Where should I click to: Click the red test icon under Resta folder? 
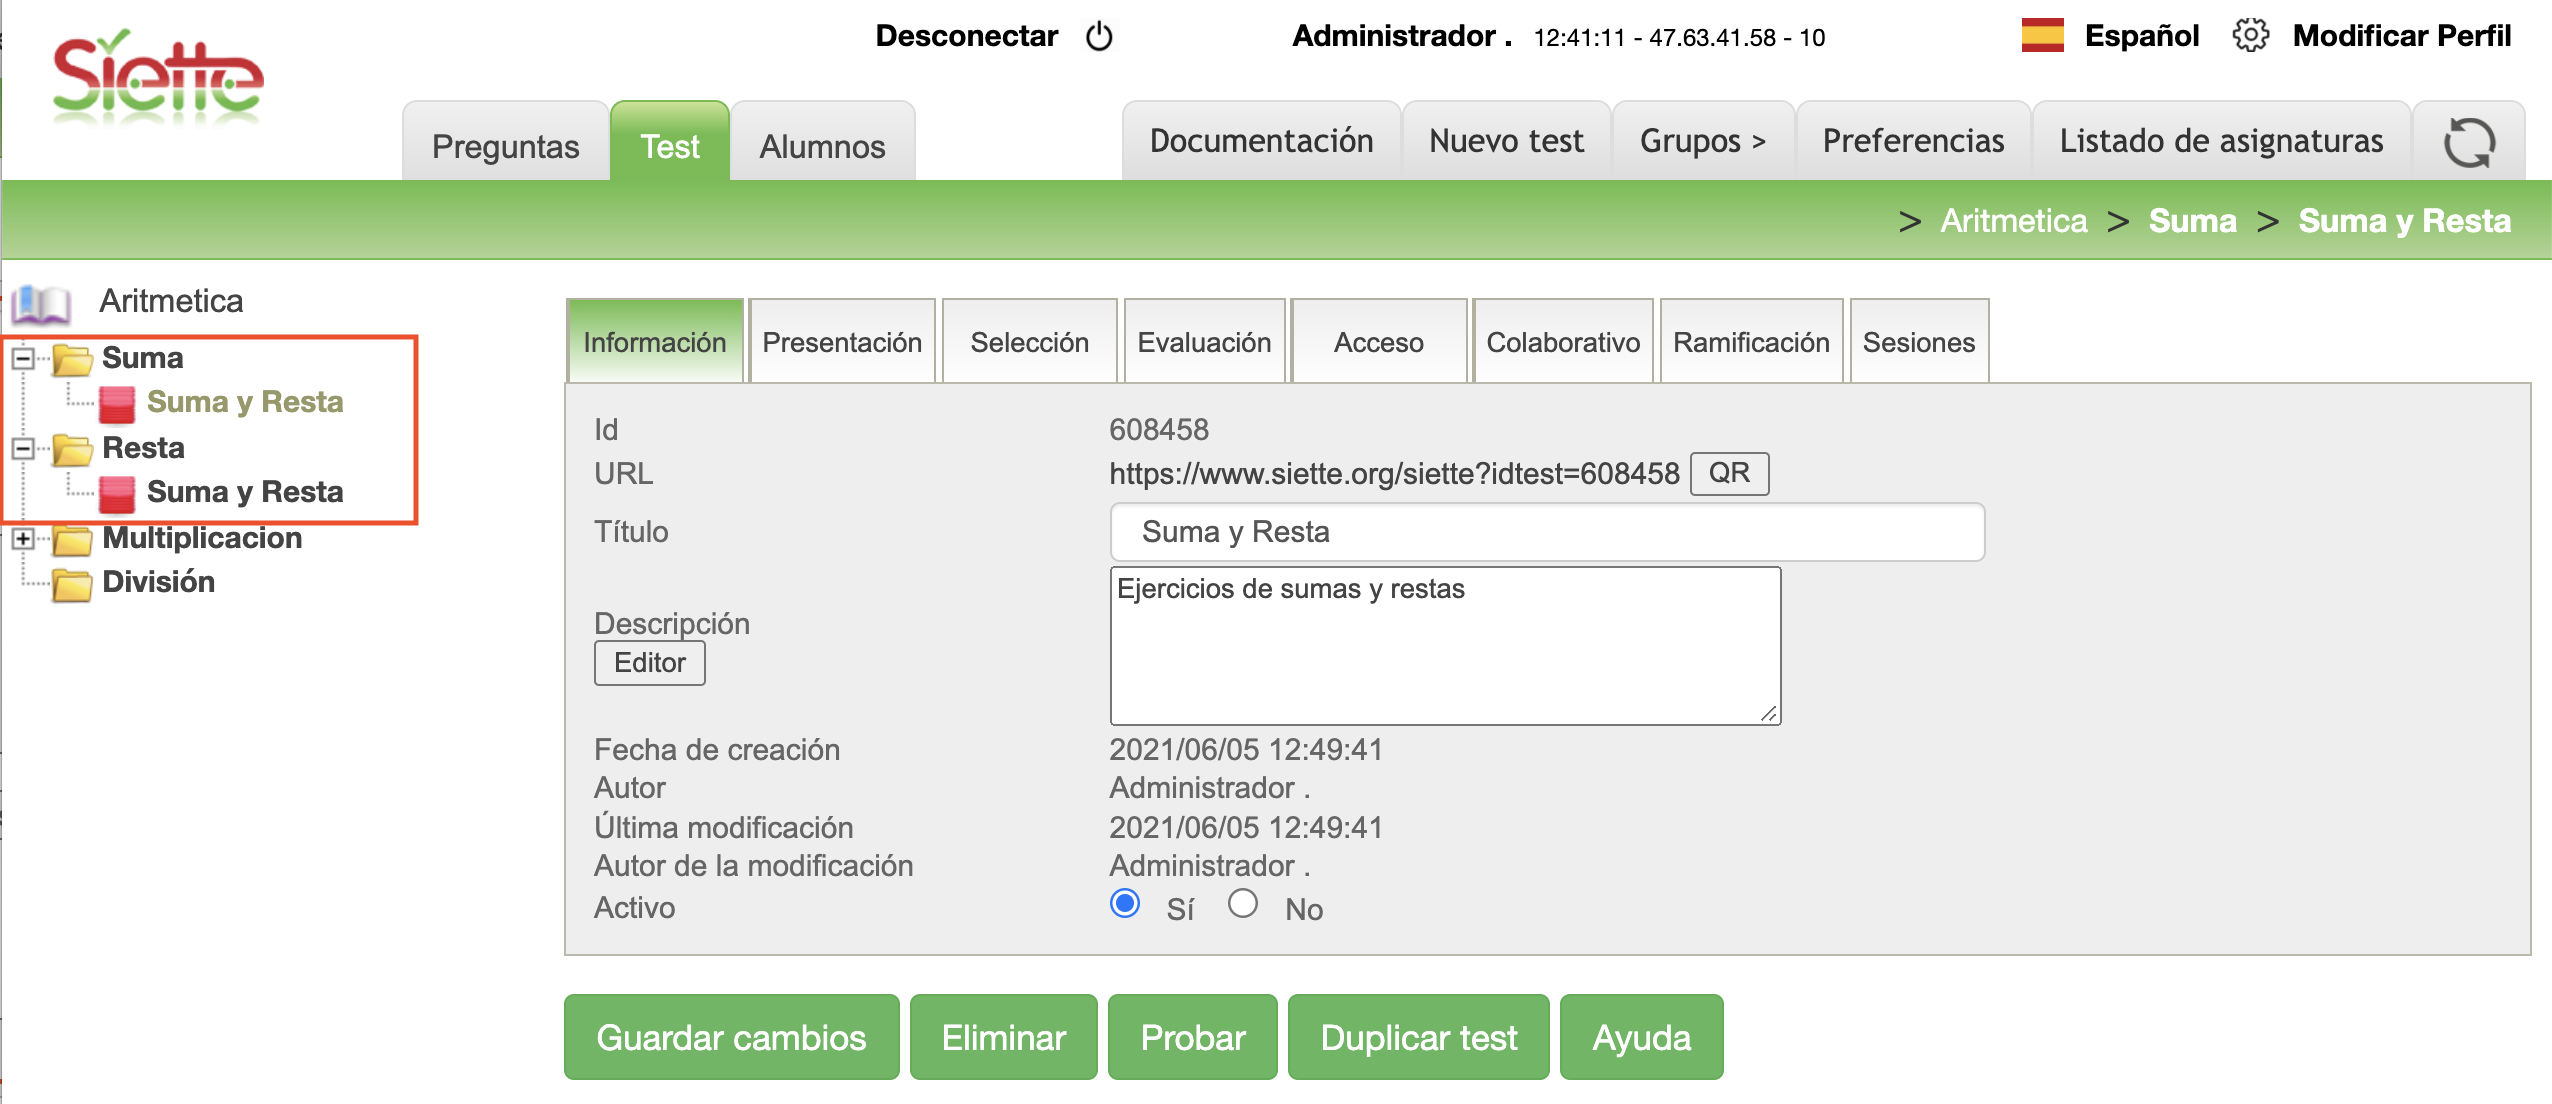(x=117, y=493)
